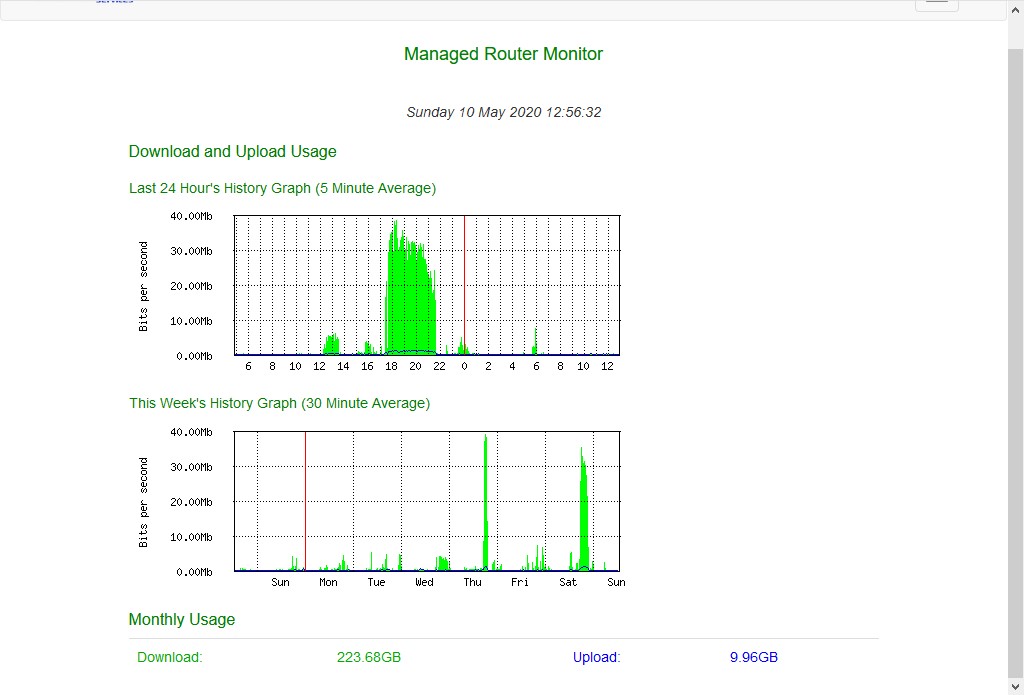Click the Saturday traffic spike in weekly graph
This screenshot has height=695, width=1024.
(x=582, y=510)
